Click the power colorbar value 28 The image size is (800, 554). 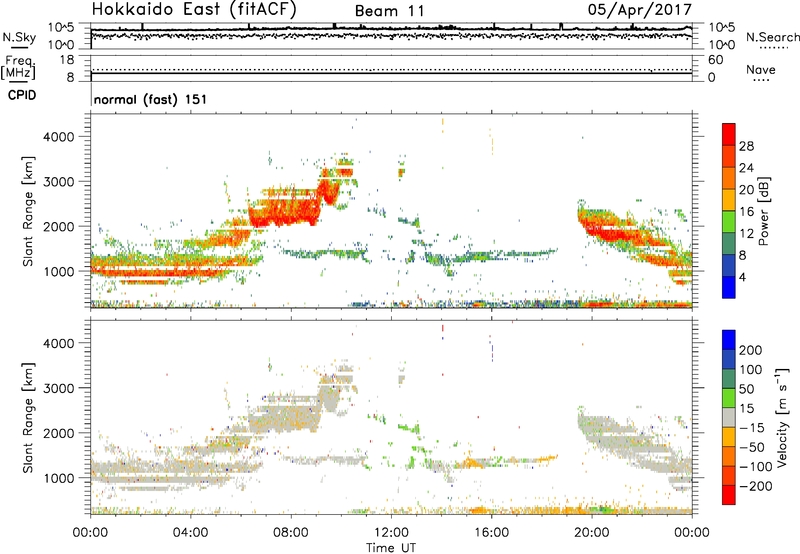(746, 146)
